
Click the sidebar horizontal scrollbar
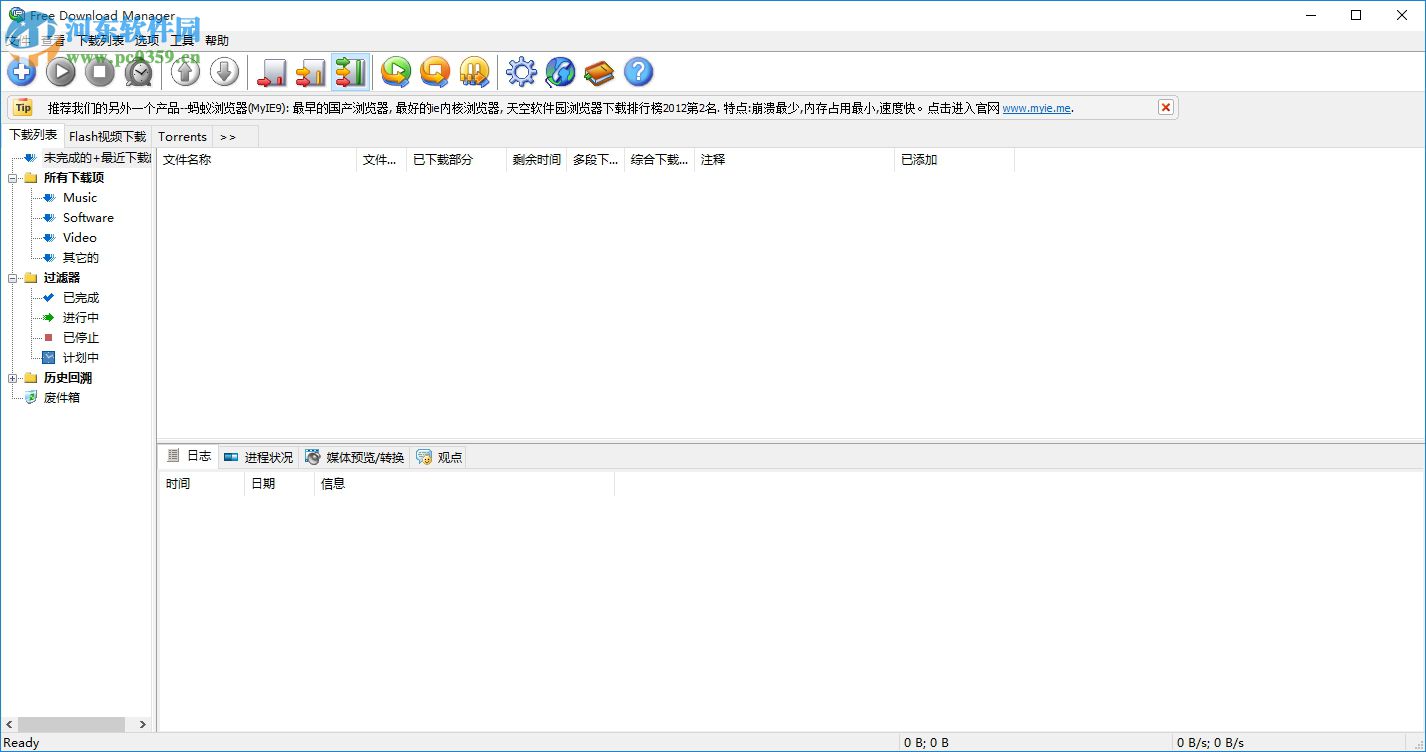pyautogui.click(x=70, y=724)
